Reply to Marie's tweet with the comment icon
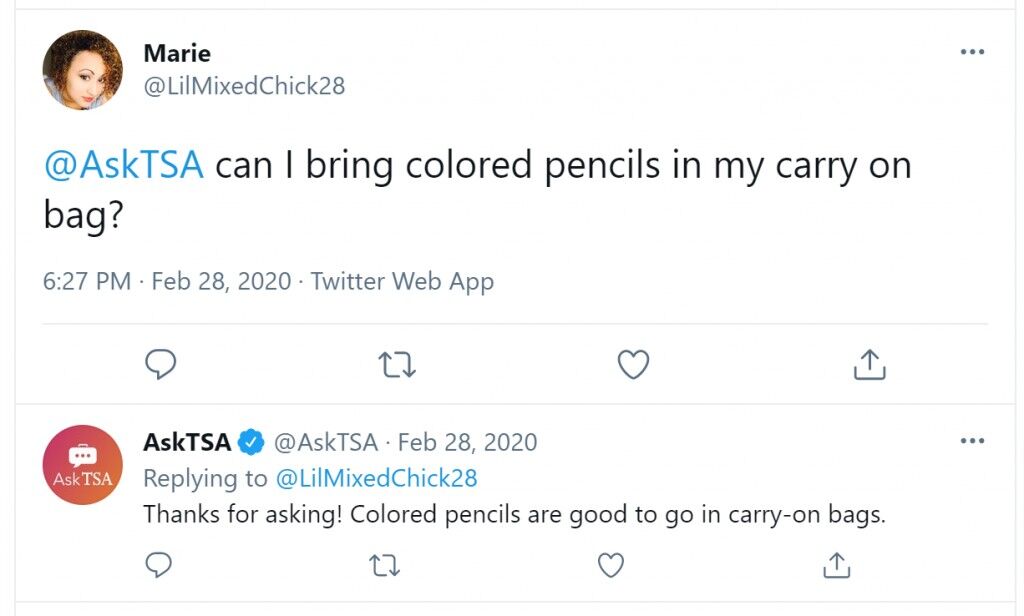Screen dimensions: 1024x616 [x=160, y=365]
